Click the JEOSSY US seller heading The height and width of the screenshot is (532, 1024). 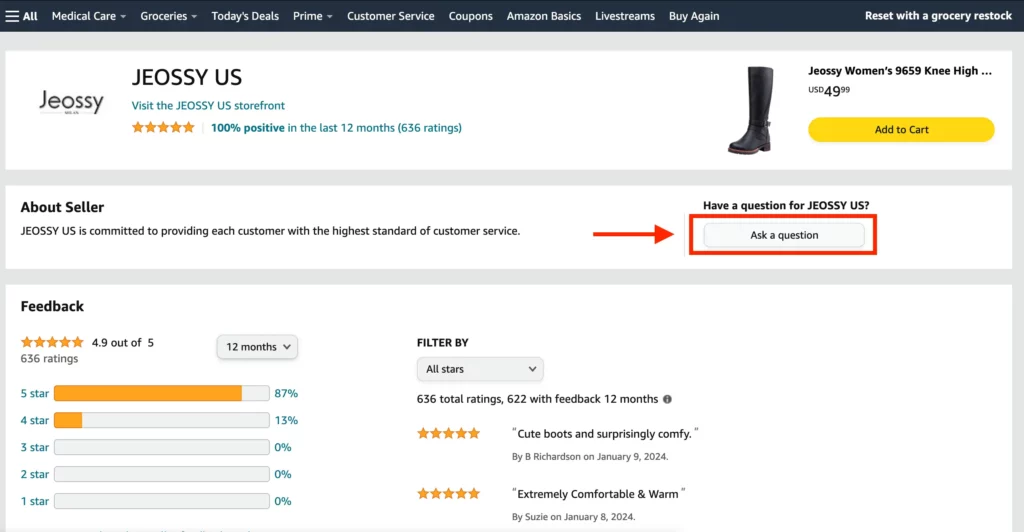pyautogui.click(x=187, y=77)
